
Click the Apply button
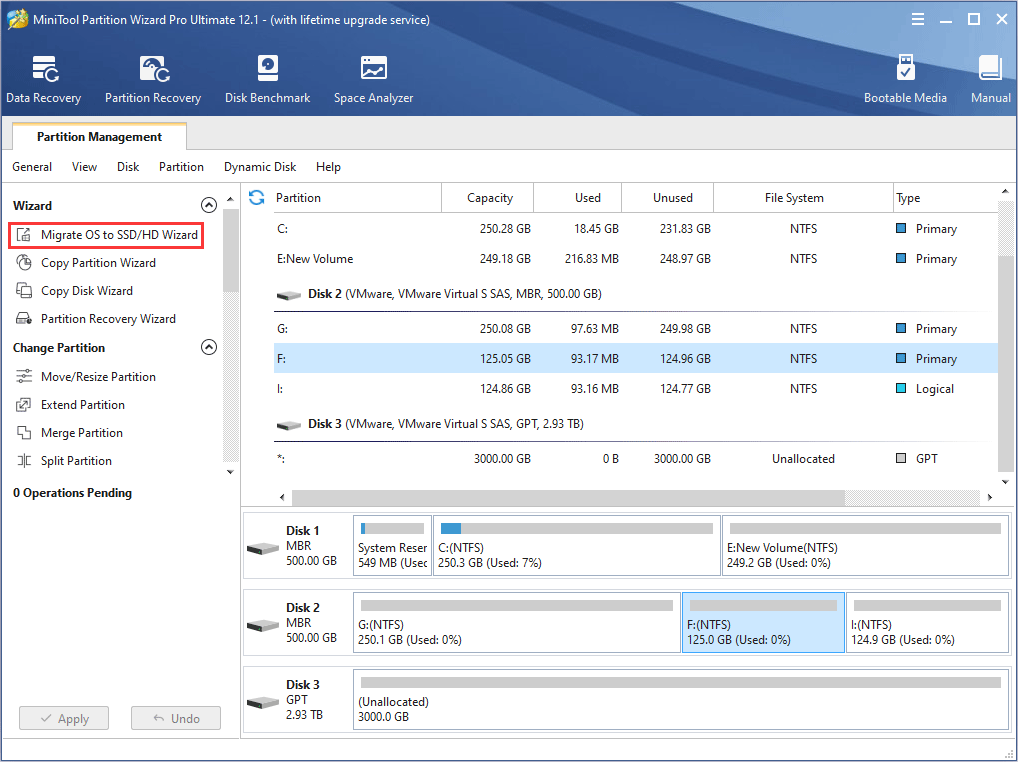64,719
